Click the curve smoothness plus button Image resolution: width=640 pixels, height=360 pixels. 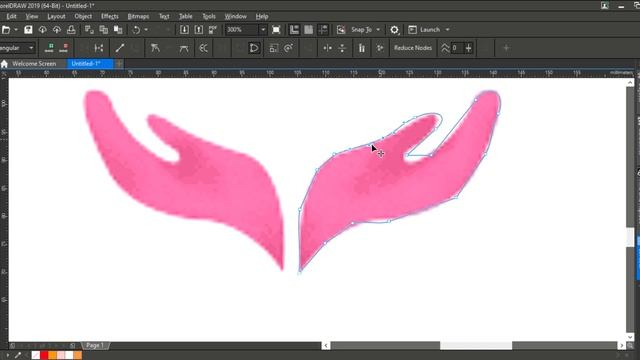469,48
